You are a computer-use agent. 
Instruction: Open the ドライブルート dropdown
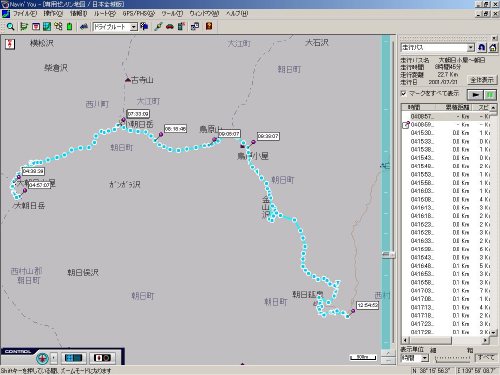(134, 27)
